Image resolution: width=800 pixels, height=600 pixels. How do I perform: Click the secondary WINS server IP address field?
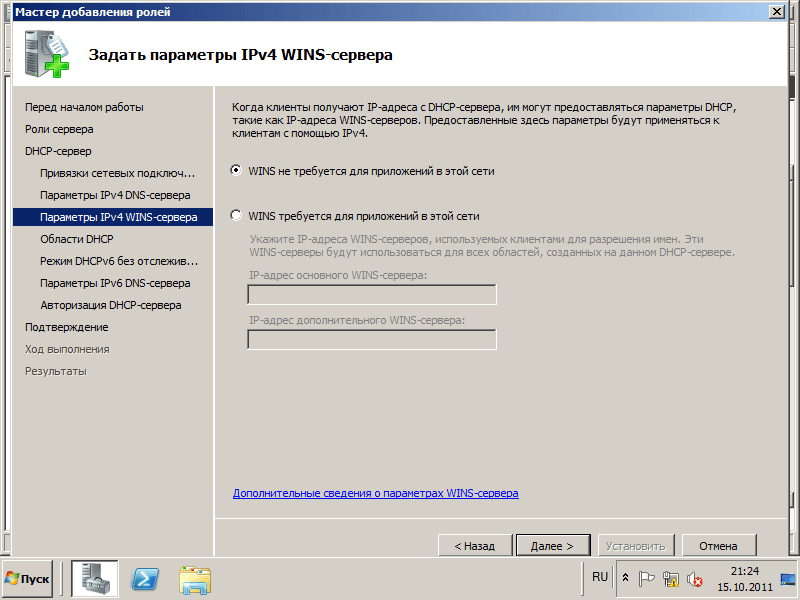pyautogui.click(x=371, y=339)
